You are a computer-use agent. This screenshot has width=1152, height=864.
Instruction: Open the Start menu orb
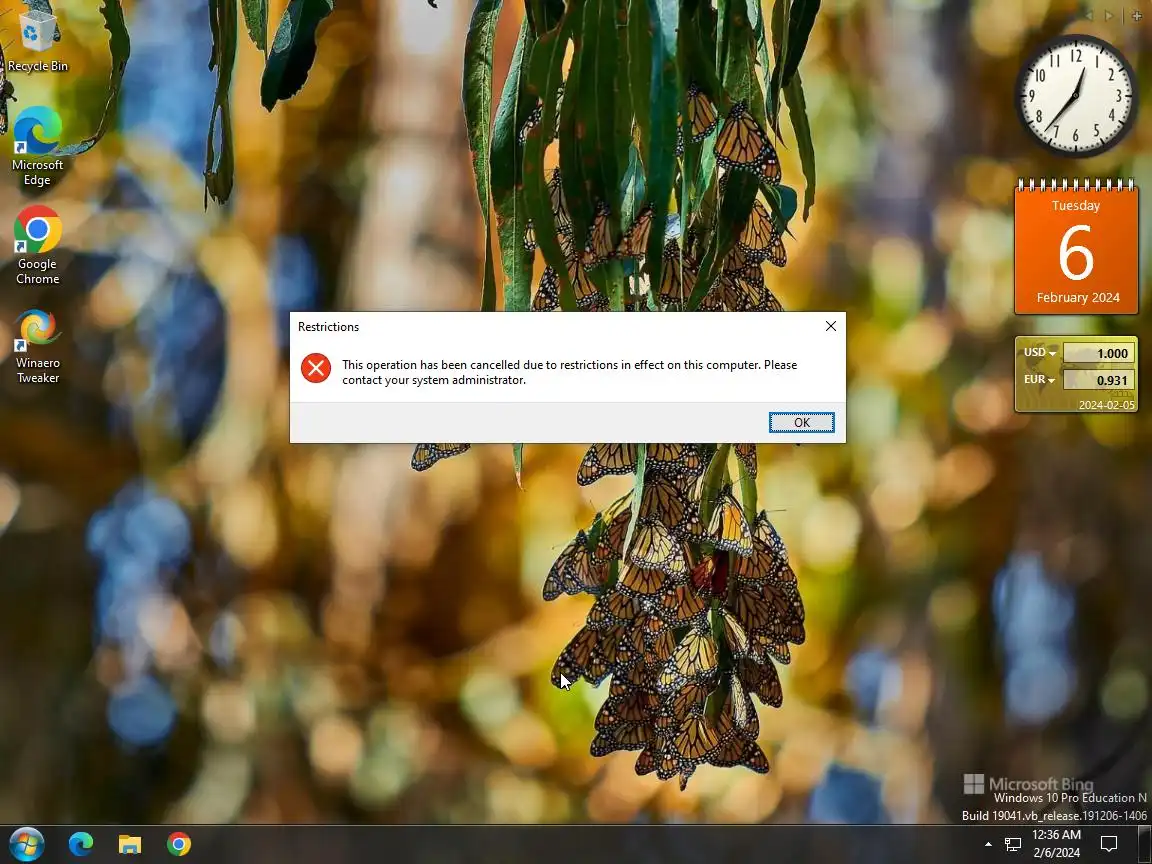click(26, 844)
